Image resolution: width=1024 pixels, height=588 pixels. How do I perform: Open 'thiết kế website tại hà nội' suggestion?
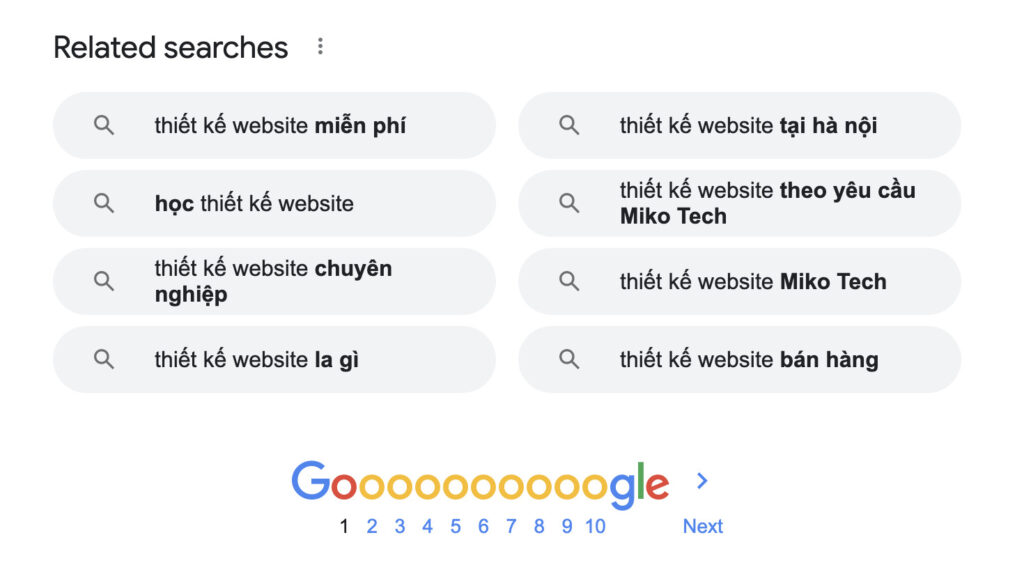click(x=748, y=126)
